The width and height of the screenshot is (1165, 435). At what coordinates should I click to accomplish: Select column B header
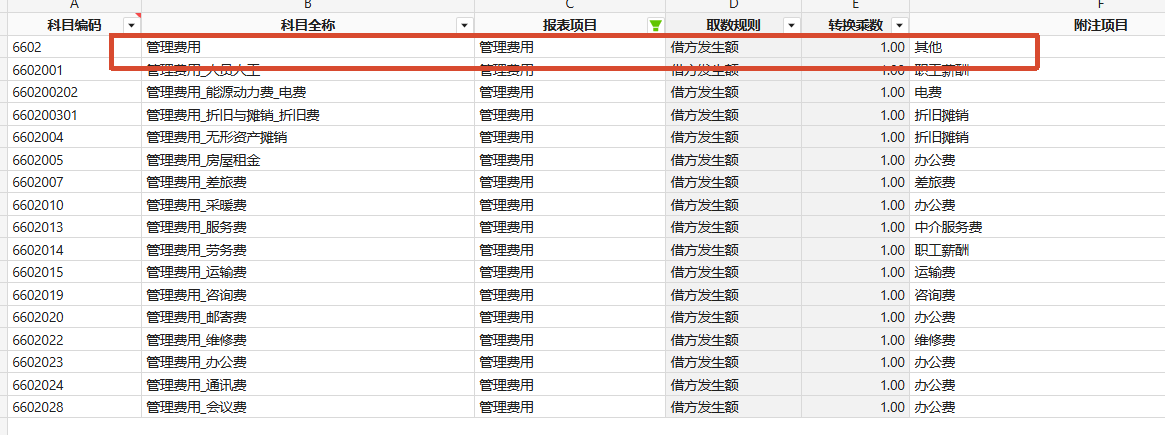pos(308,6)
